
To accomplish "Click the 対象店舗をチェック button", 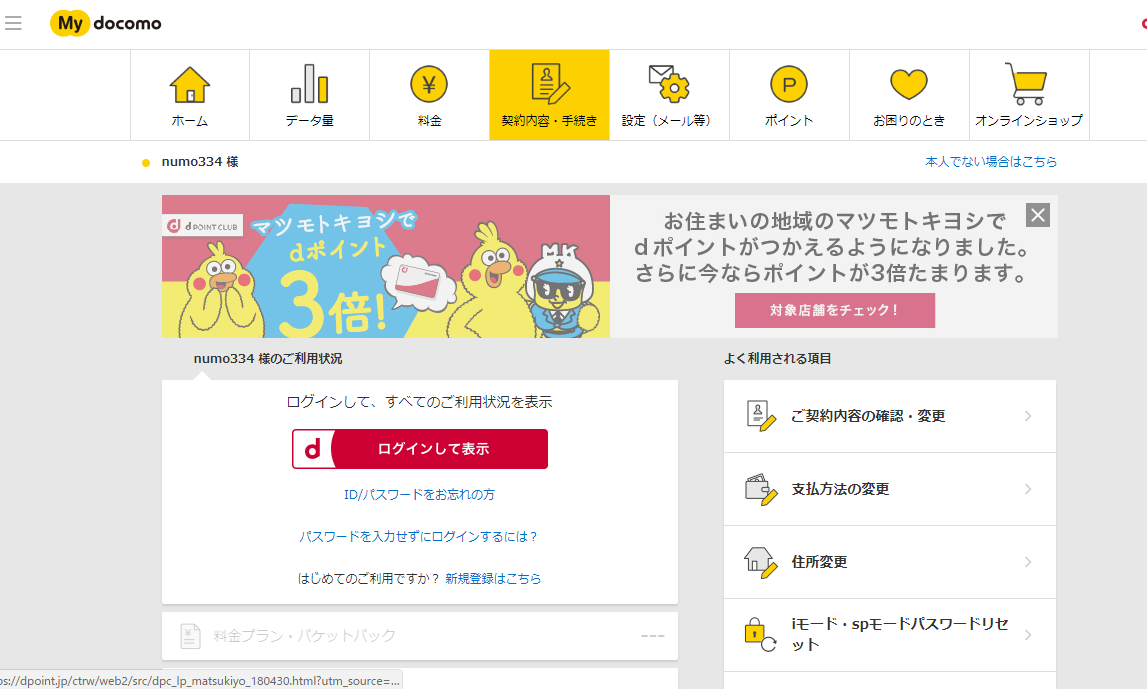I will 834,310.
